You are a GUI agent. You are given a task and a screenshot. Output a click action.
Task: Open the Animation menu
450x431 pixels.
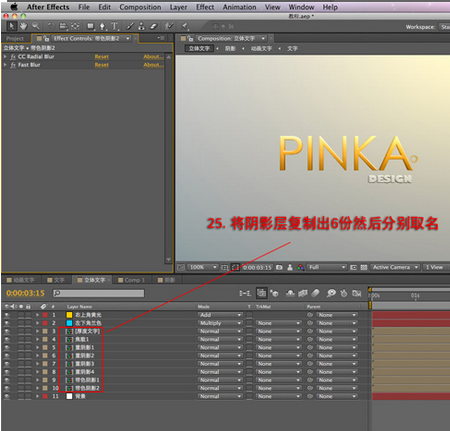239,7
